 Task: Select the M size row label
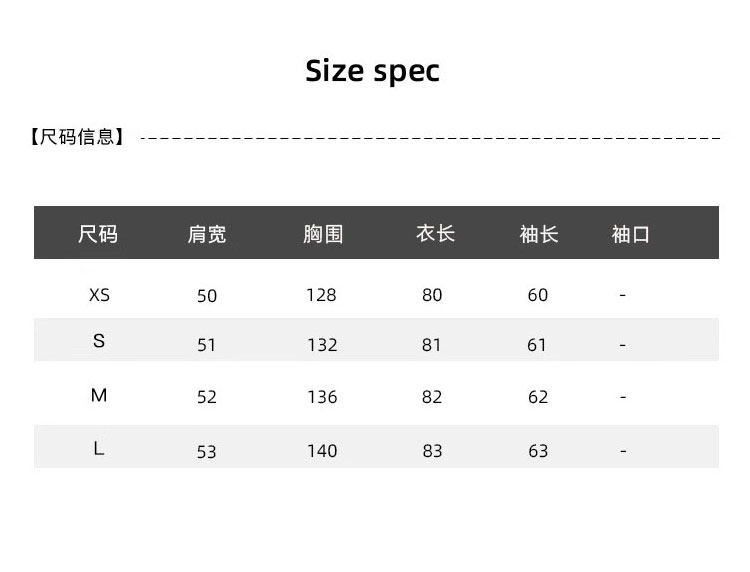coord(99,396)
